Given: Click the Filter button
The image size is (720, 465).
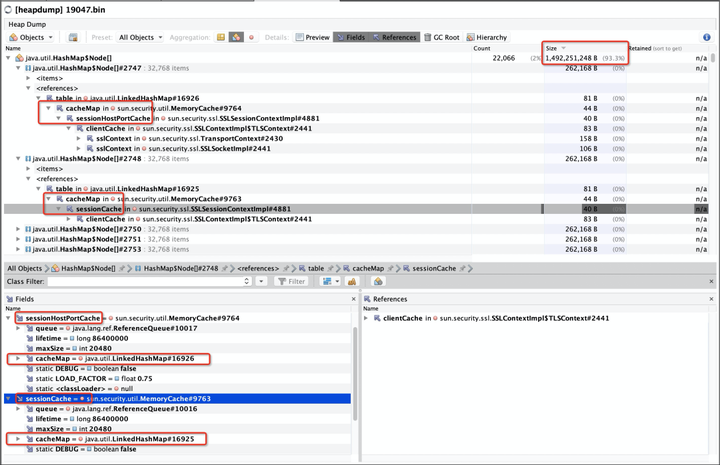Looking at the screenshot, I should pyautogui.click(x=292, y=281).
